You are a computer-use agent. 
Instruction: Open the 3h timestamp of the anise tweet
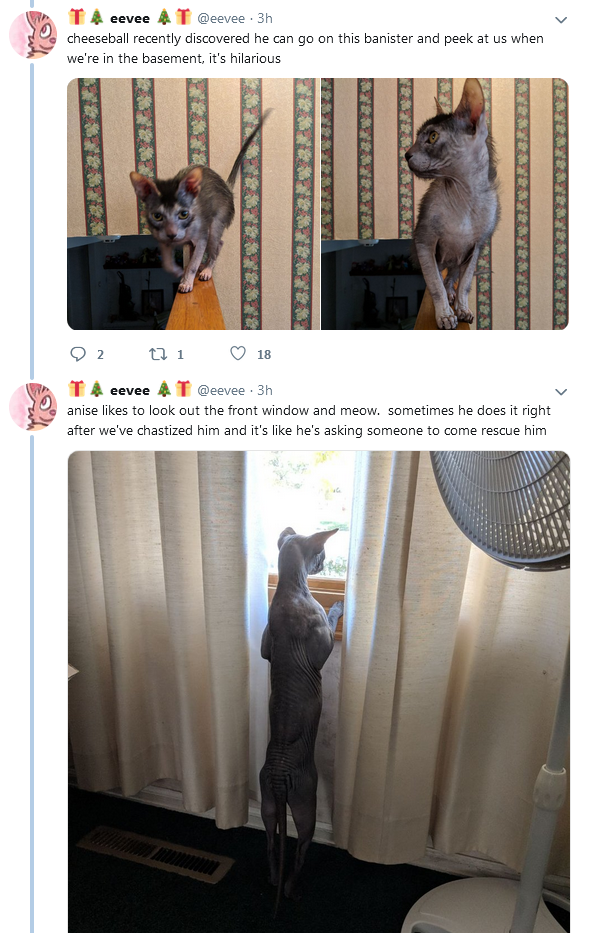pos(265,390)
